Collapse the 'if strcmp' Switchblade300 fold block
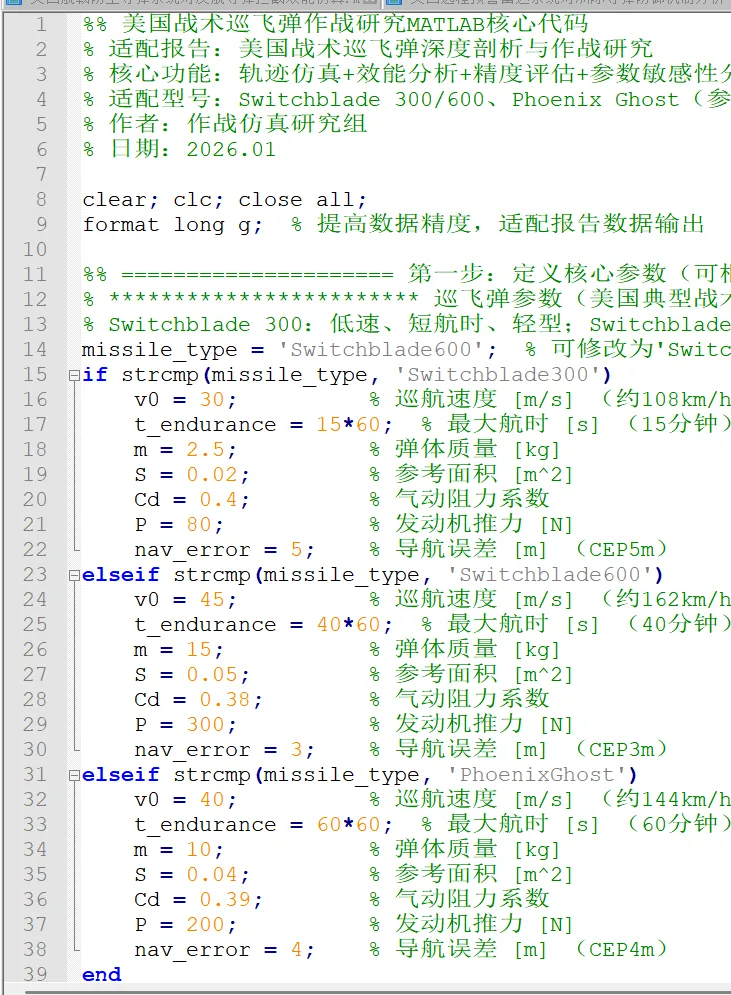The image size is (731, 995). point(74,375)
